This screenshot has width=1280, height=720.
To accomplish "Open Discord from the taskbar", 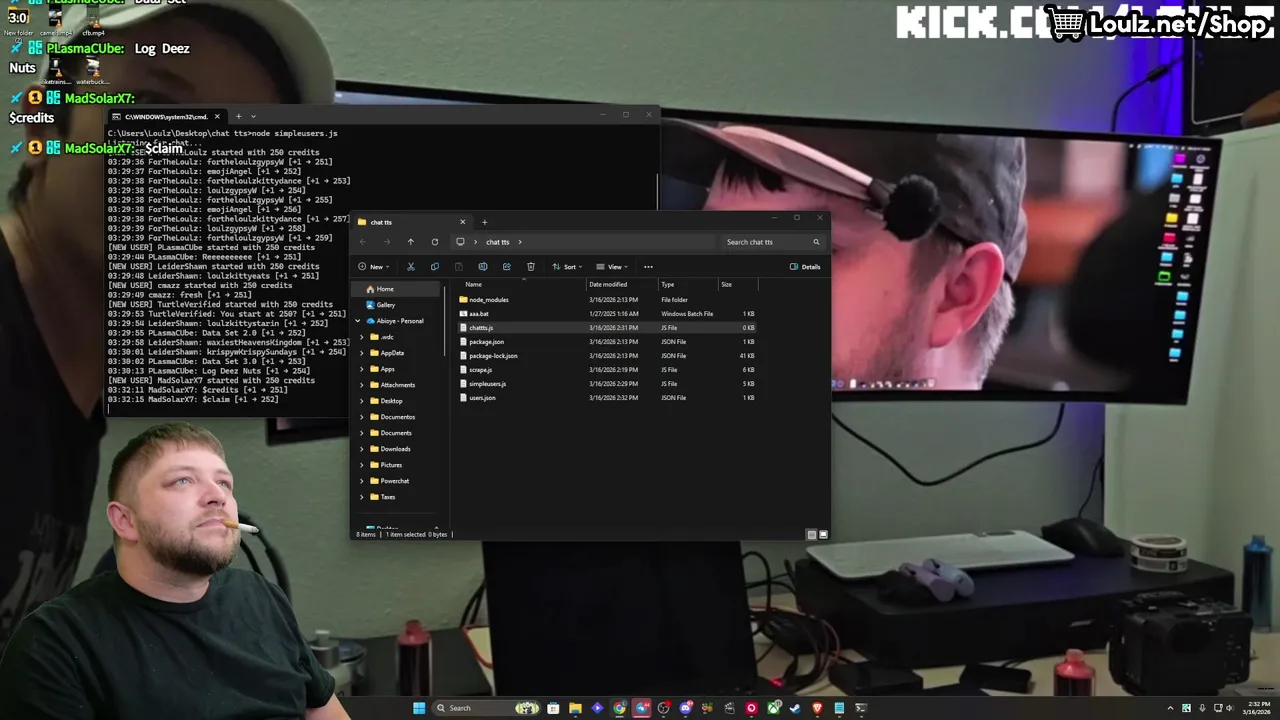I will coord(685,708).
